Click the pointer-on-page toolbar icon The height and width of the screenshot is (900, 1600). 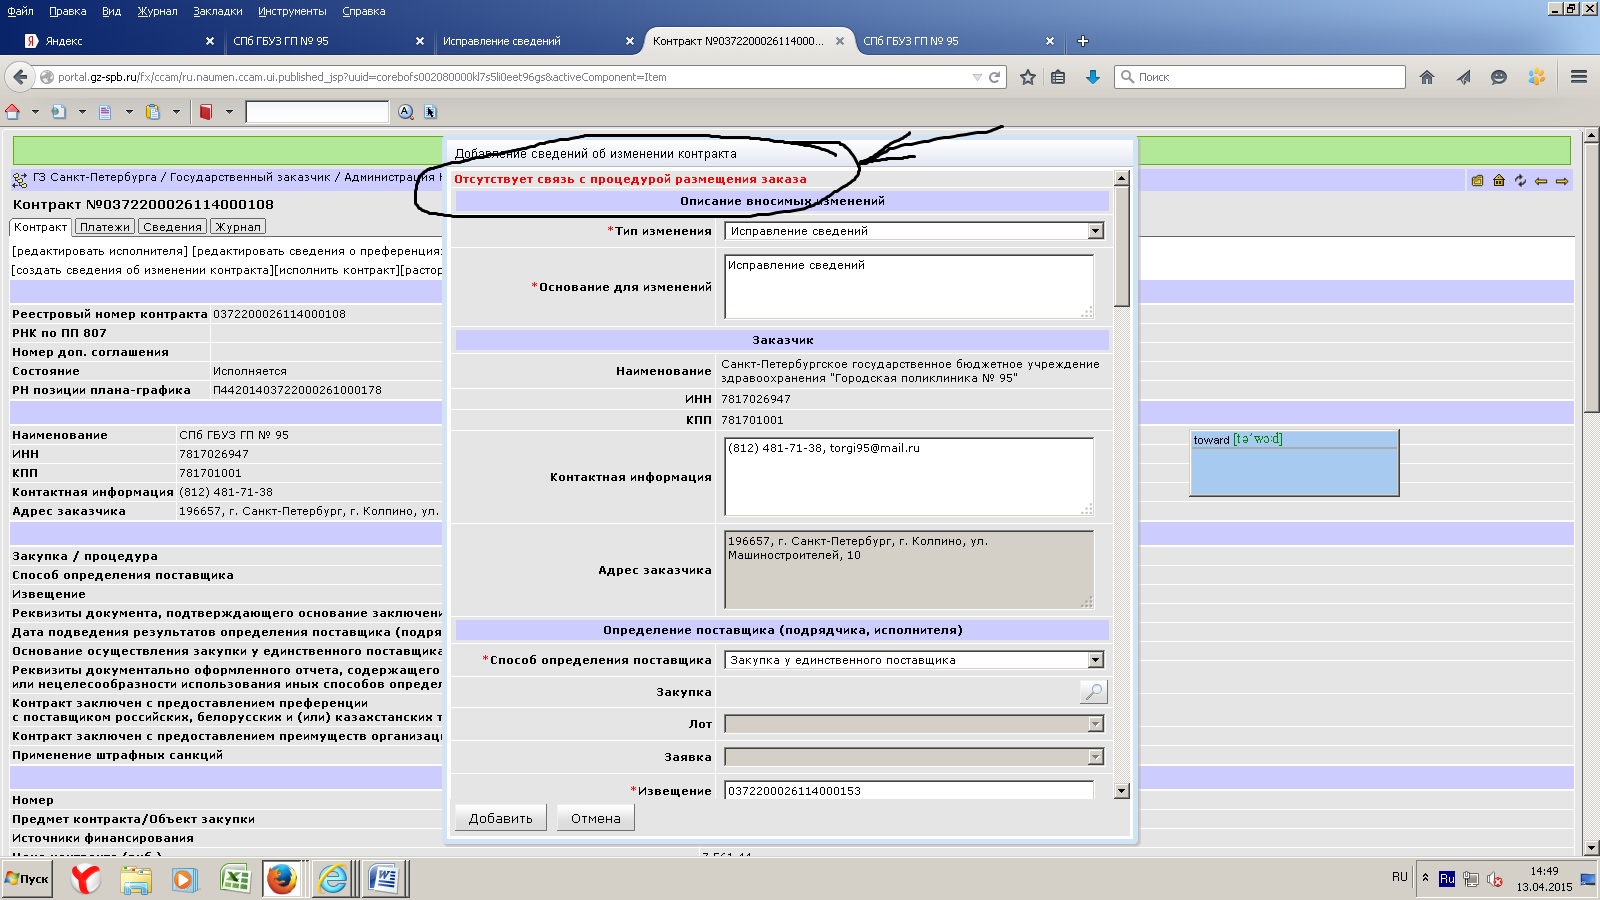pos(430,112)
